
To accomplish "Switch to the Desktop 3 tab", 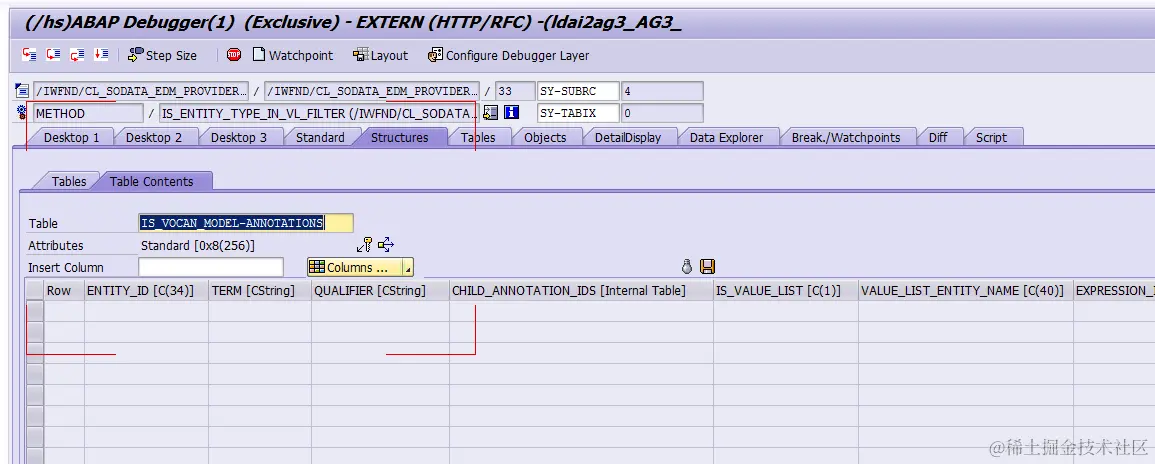I will pos(239,137).
